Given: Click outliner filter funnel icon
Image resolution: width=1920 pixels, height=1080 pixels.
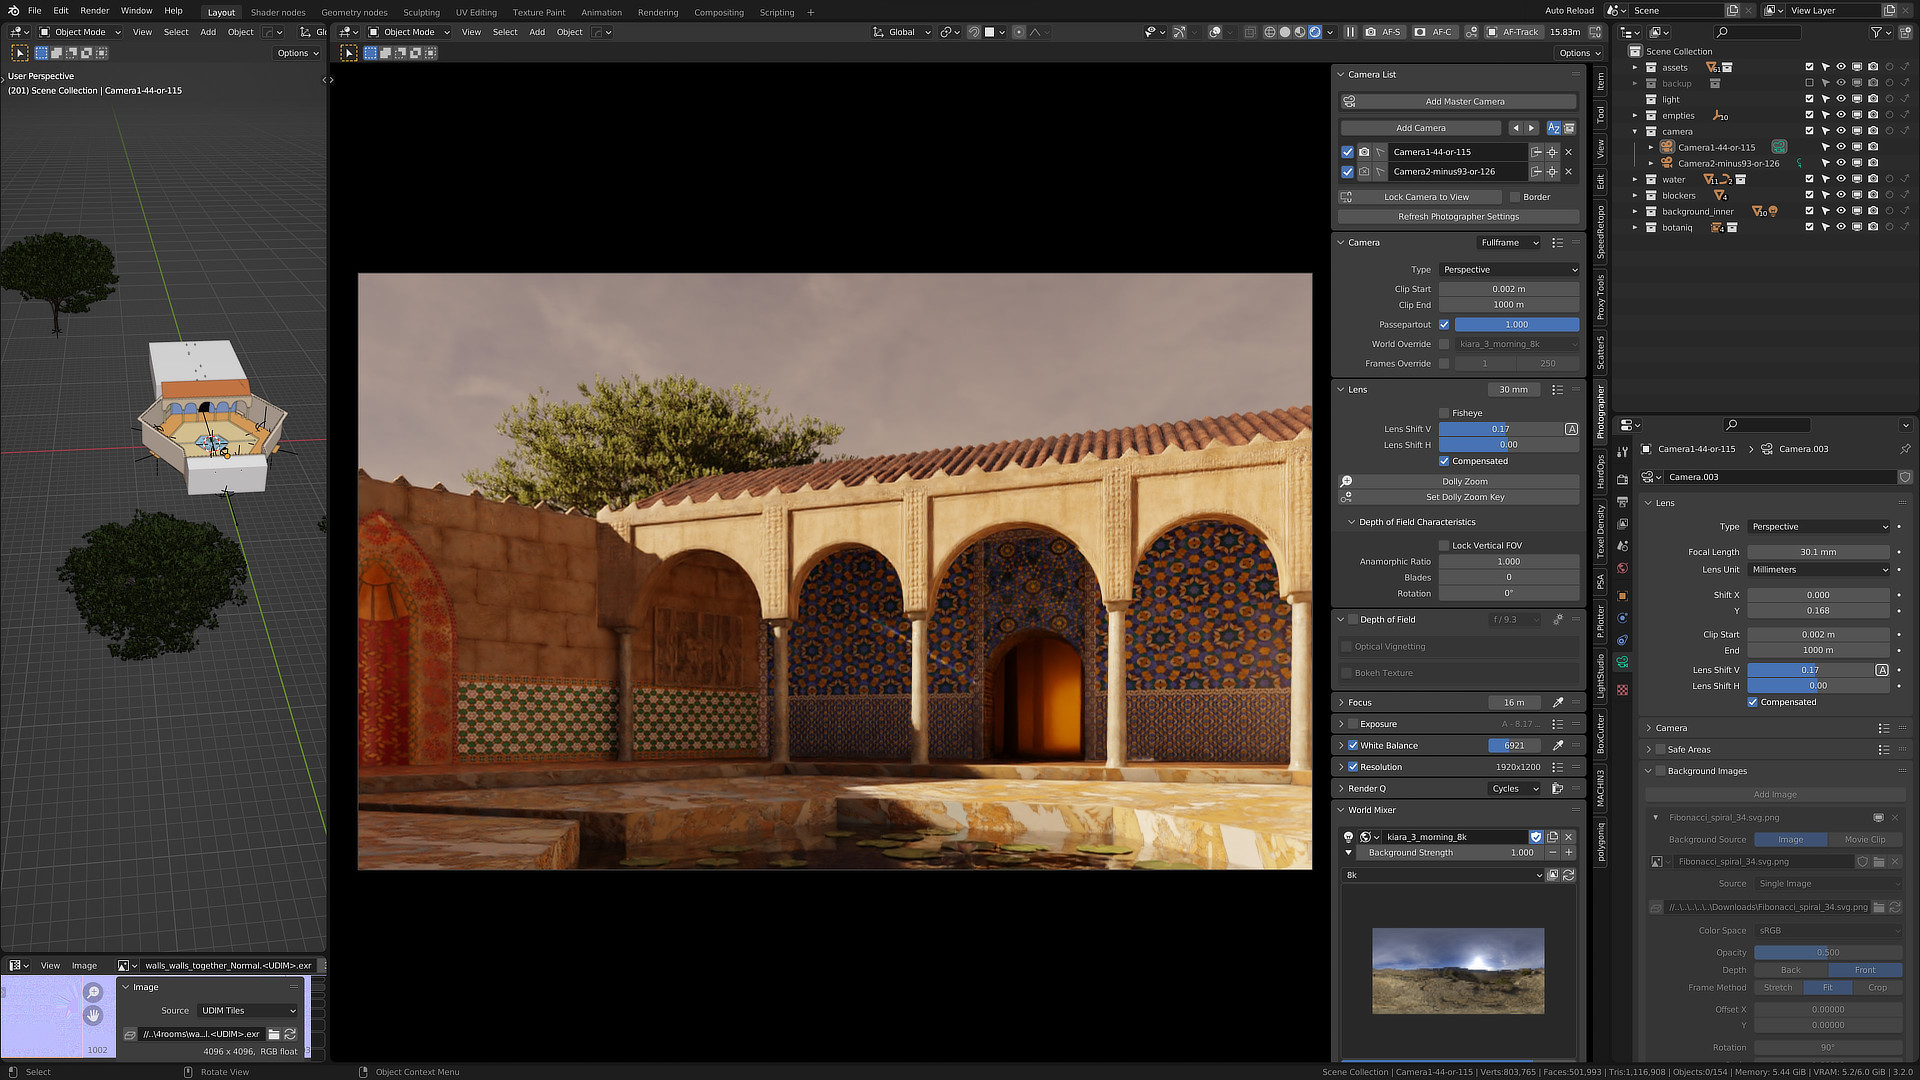Looking at the screenshot, I should click(x=1877, y=32).
